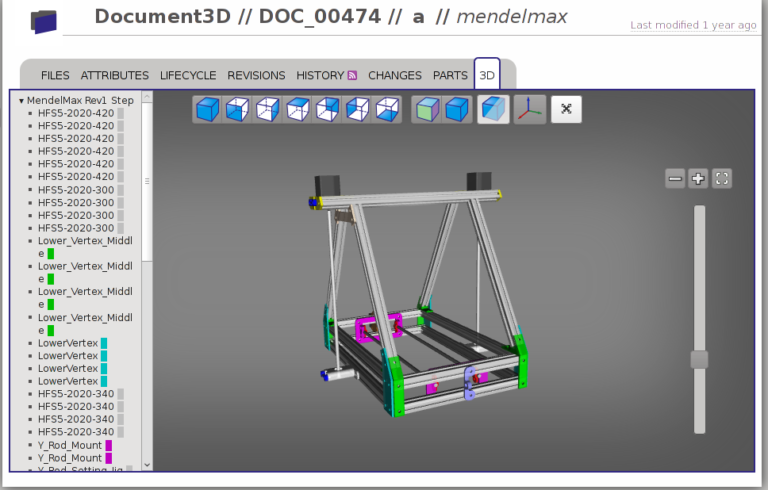Zoom in with the plus button
Image resolution: width=768 pixels, height=490 pixels.
tap(698, 178)
